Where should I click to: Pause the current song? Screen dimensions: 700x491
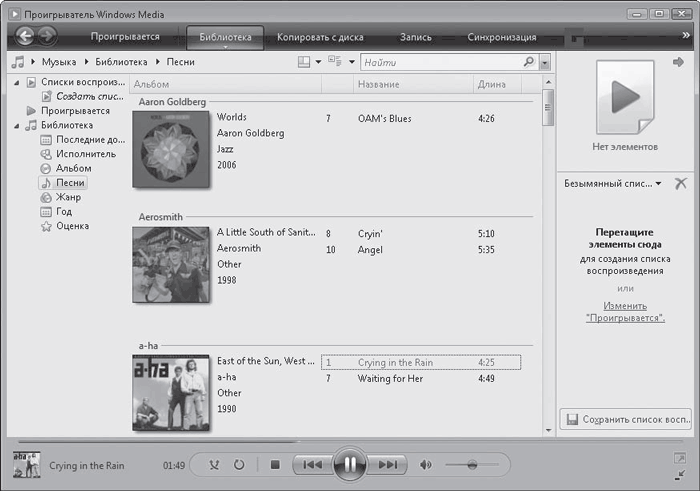pos(350,465)
